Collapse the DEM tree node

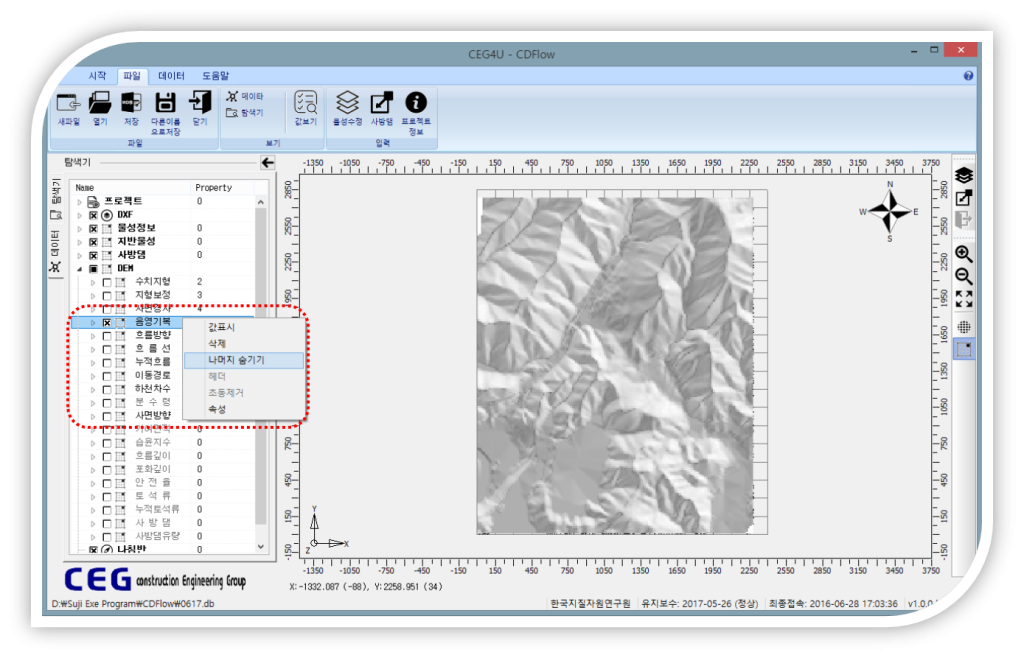tap(80, 269)
